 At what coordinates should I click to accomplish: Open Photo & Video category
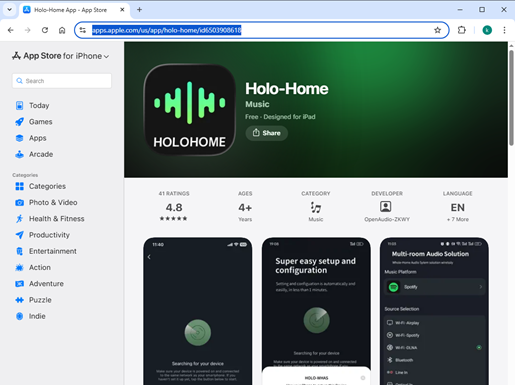click(x=53, y=203)
